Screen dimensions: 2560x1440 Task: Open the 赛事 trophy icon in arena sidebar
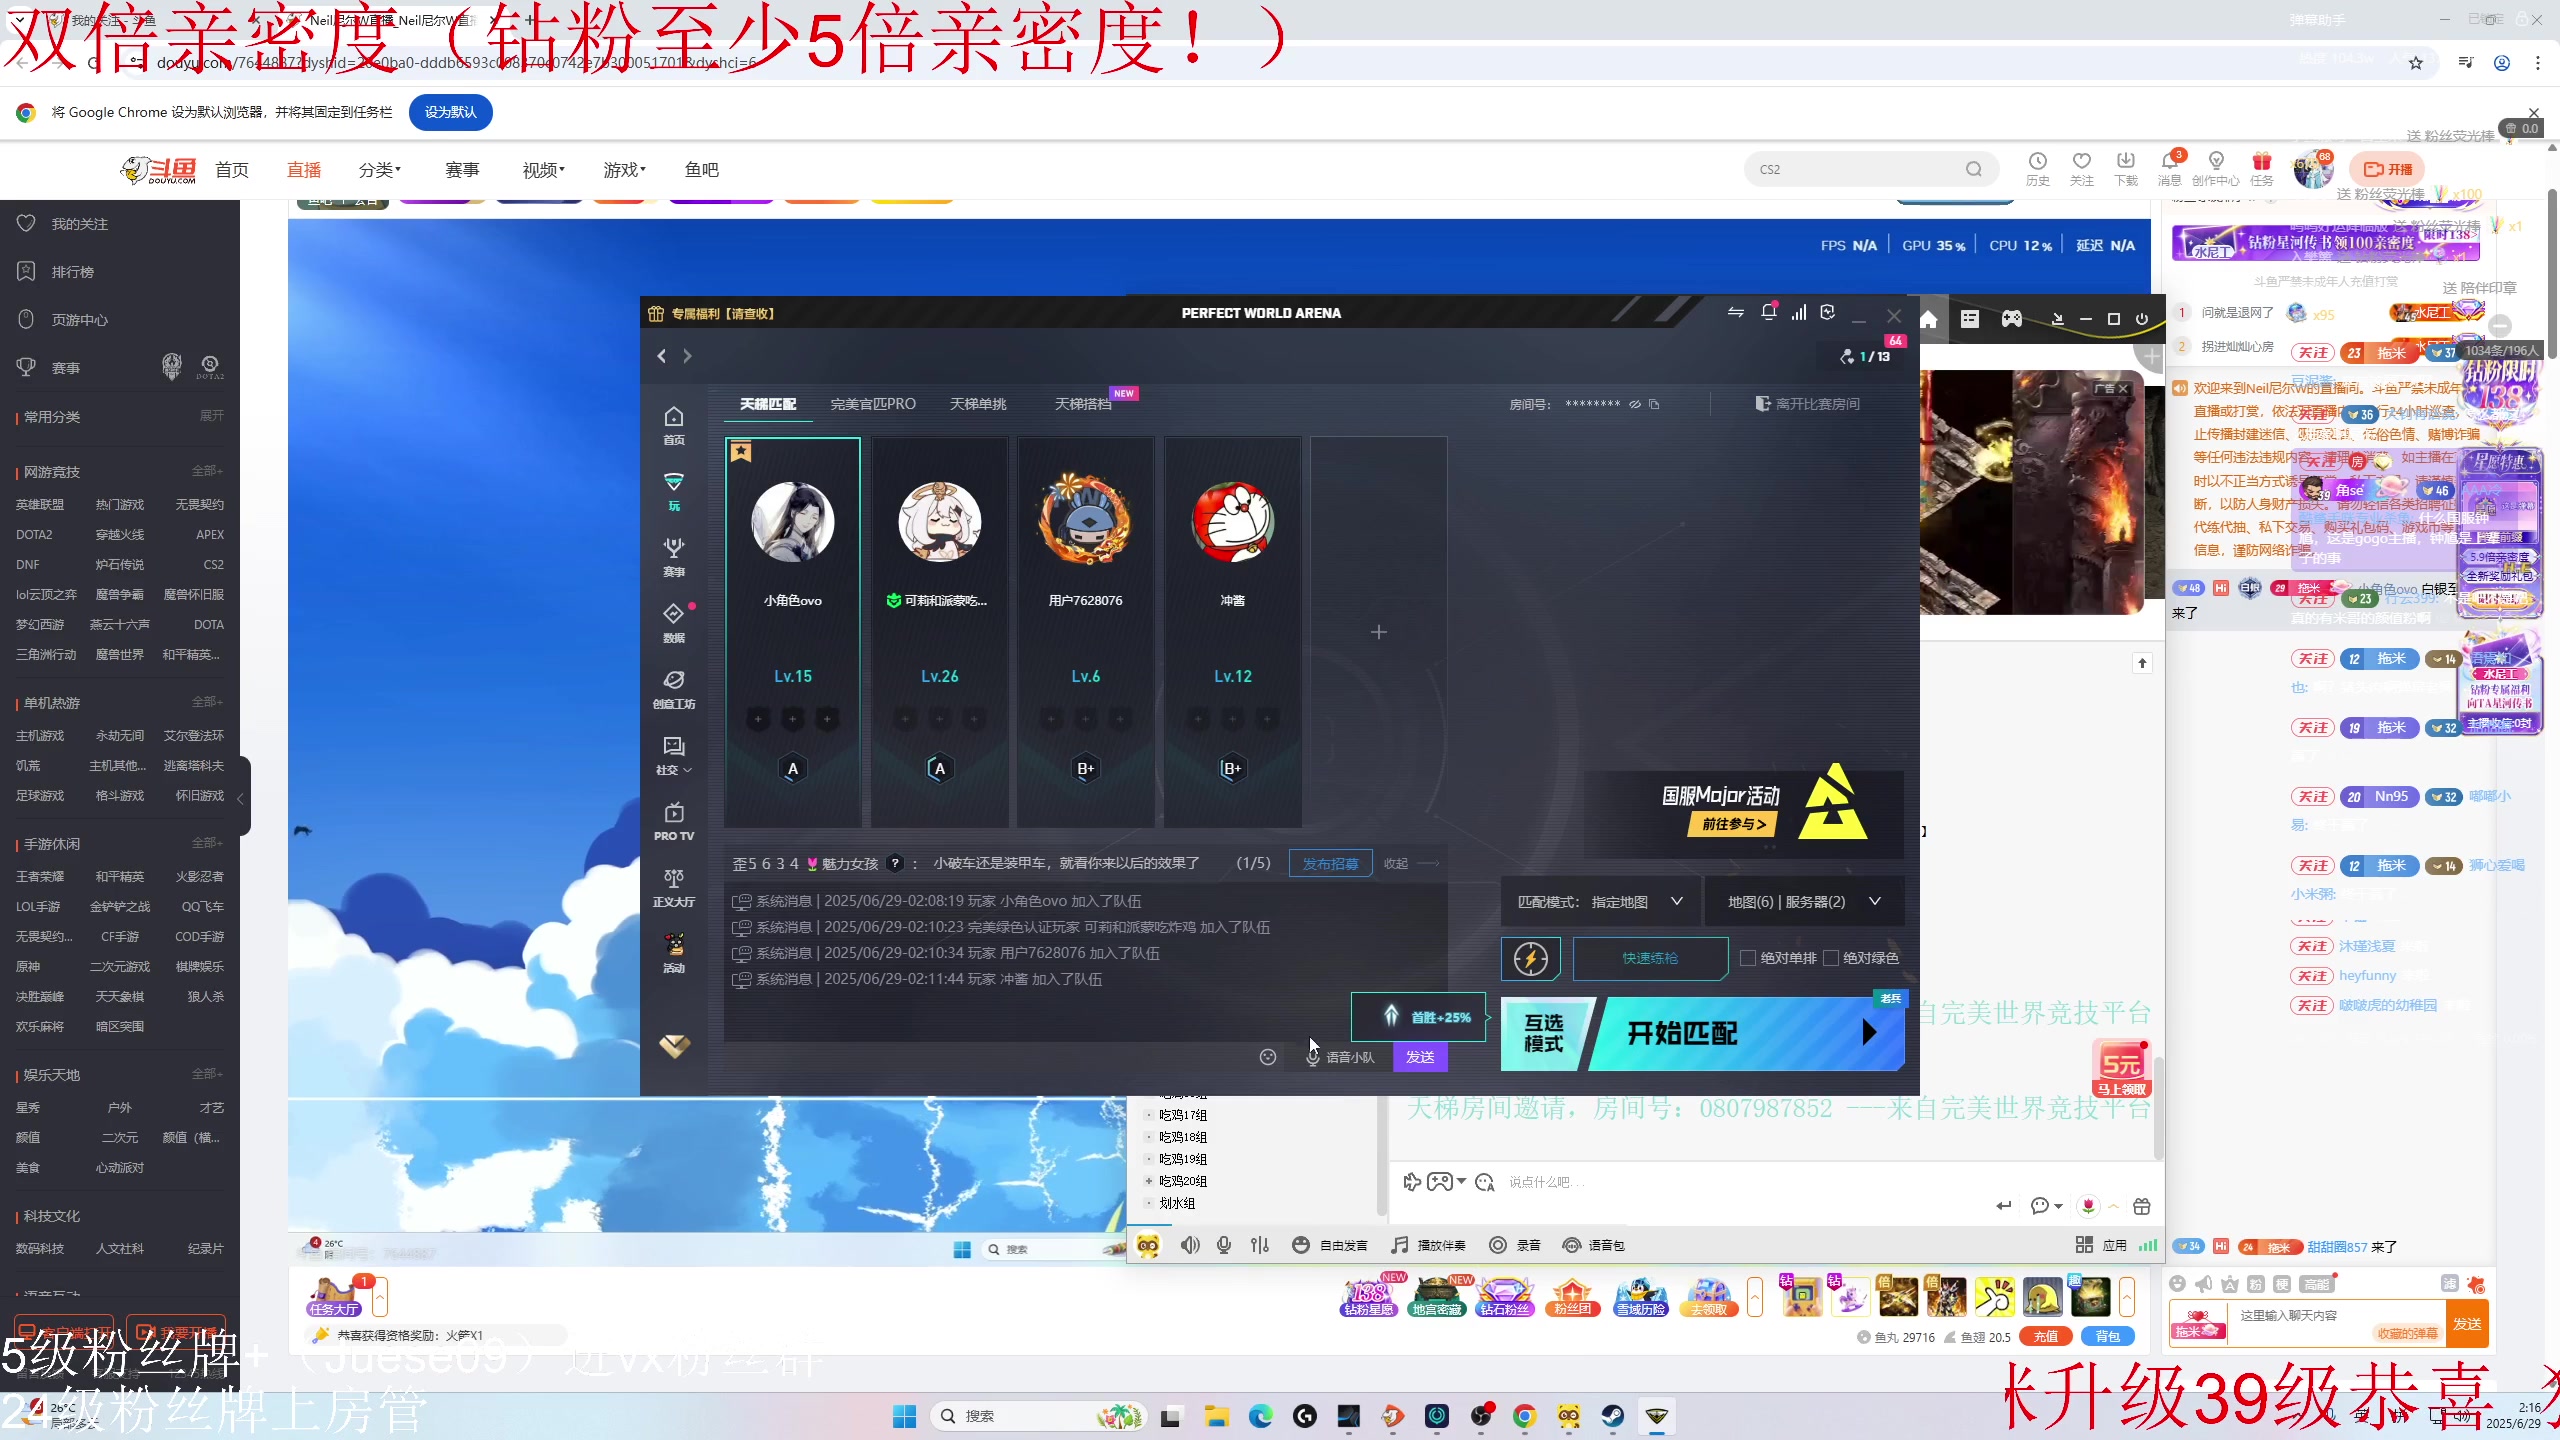point(674,557)
